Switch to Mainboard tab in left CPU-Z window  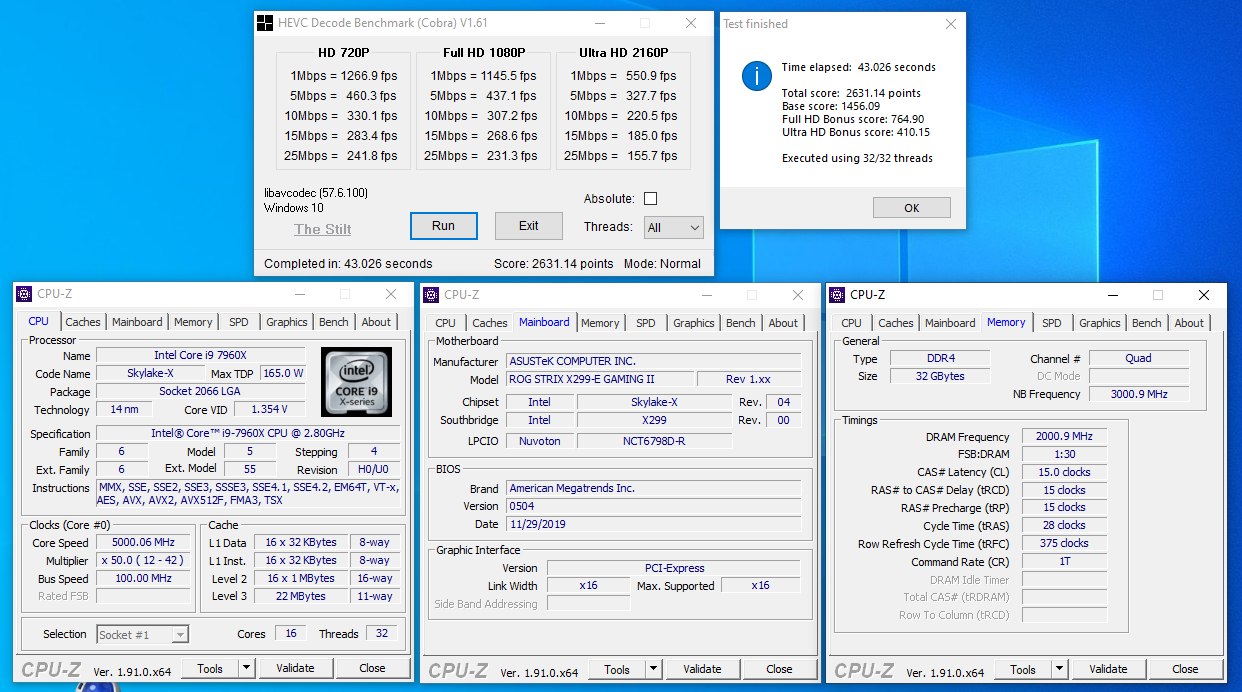[137, 322]
